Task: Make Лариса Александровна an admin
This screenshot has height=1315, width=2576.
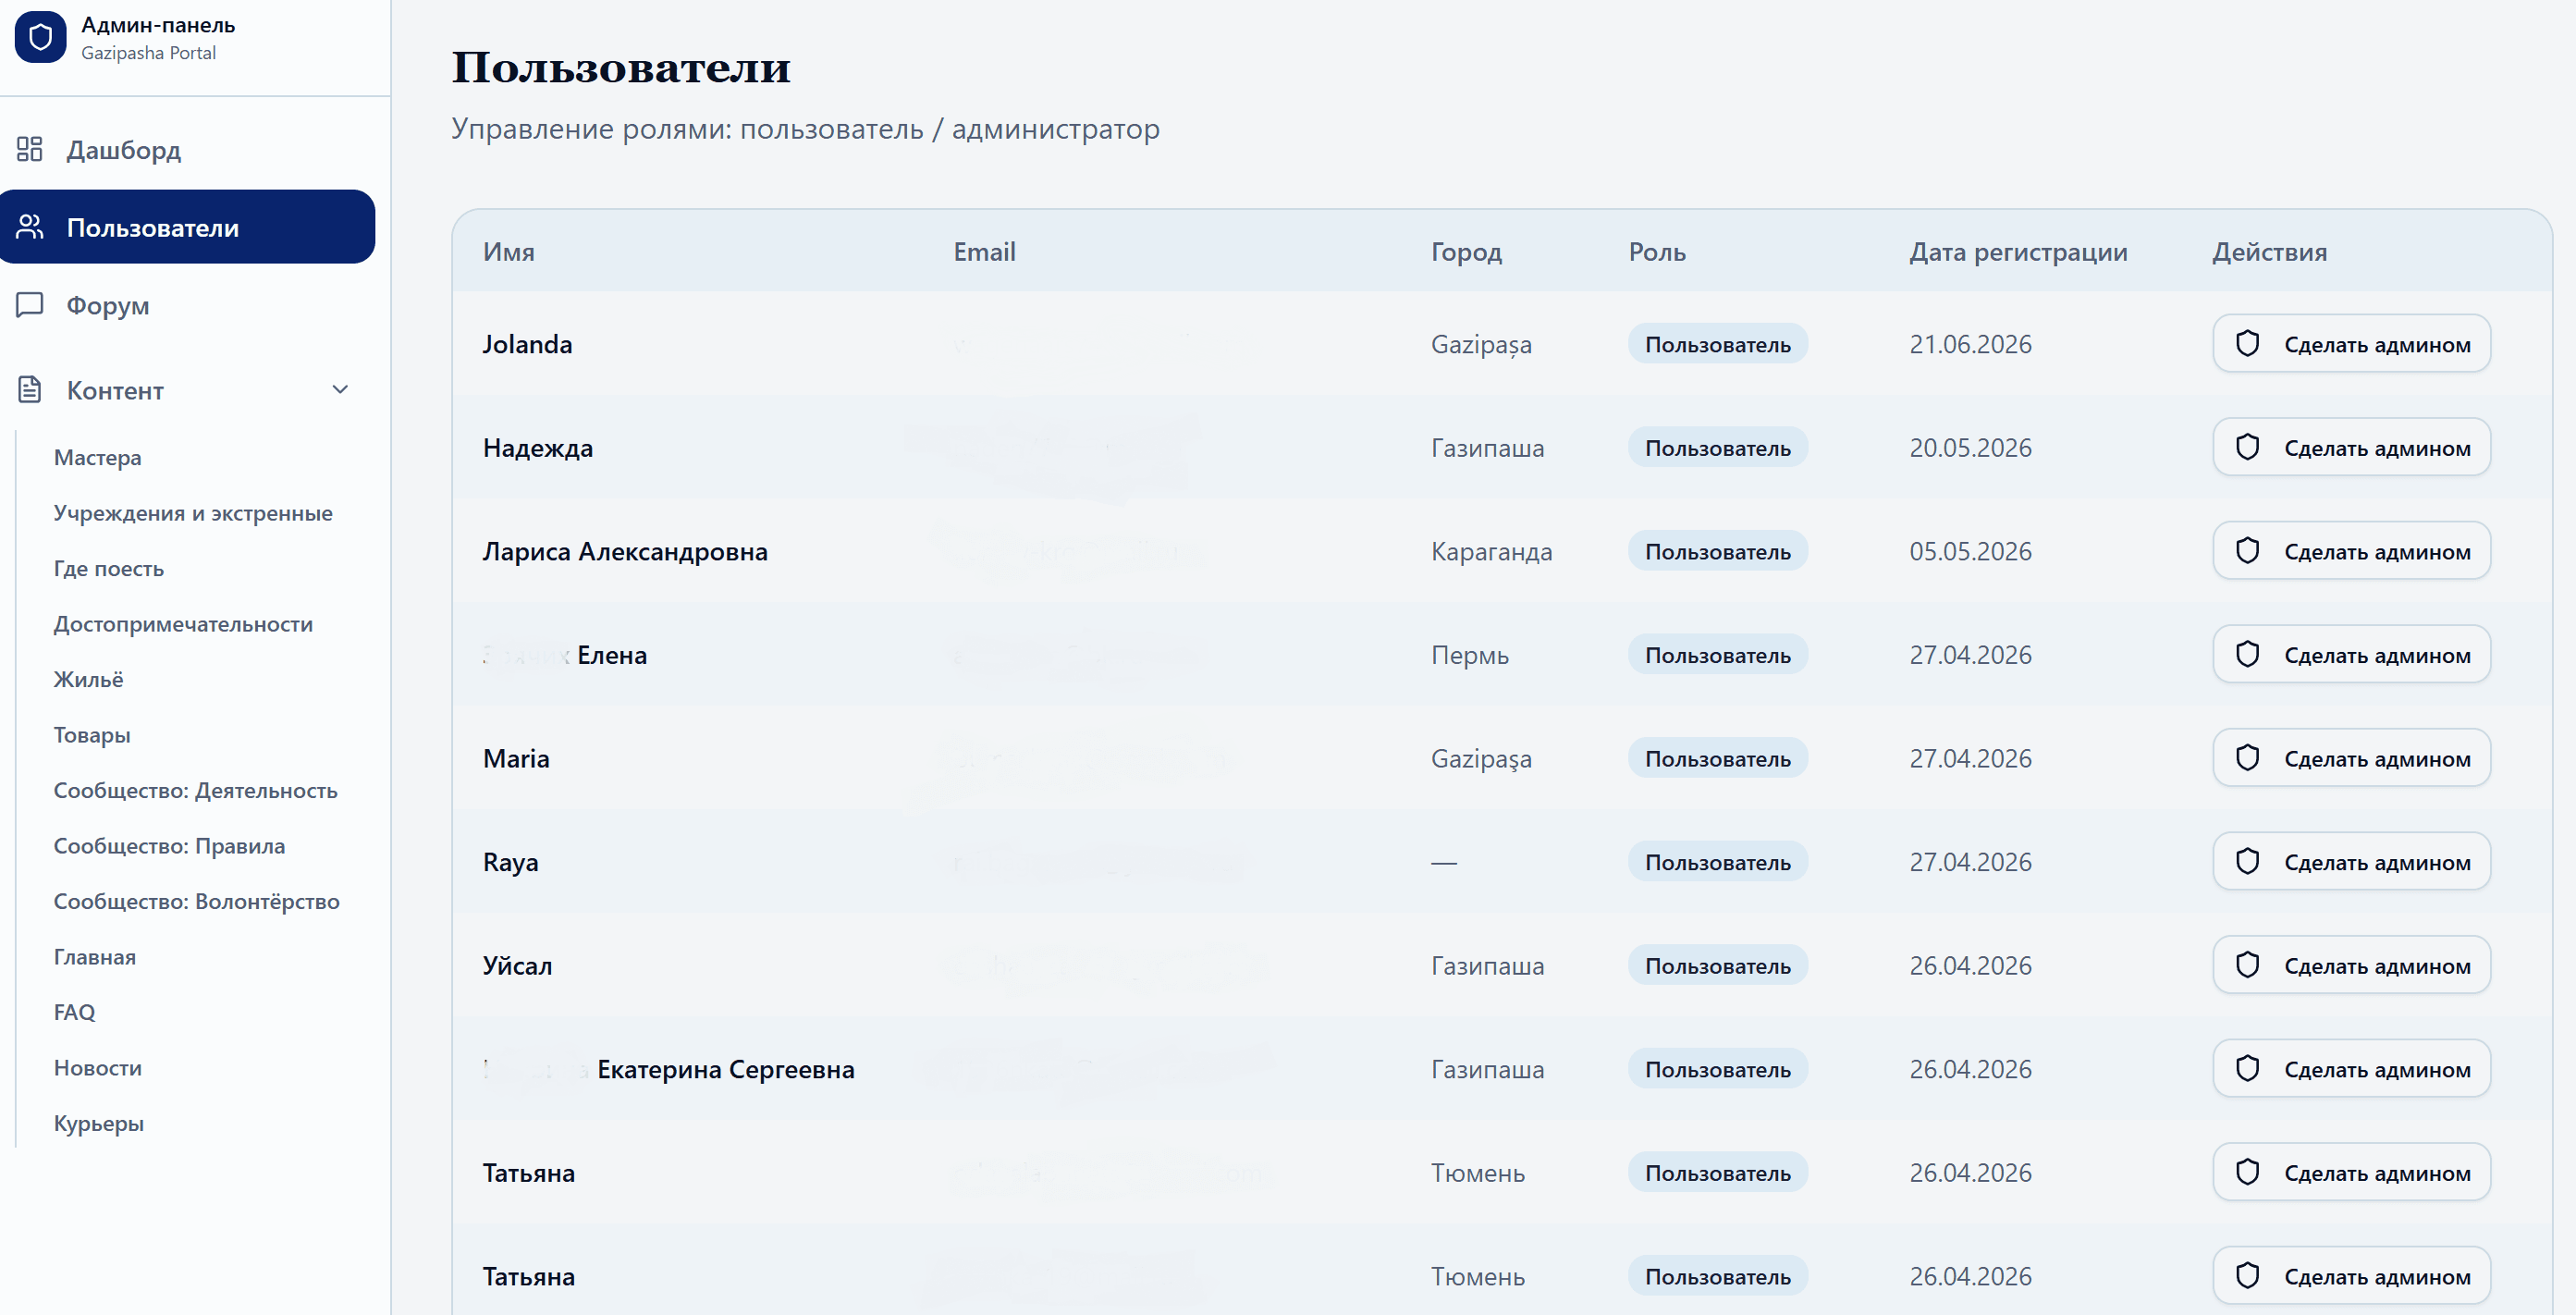Action: point(2351,551)
